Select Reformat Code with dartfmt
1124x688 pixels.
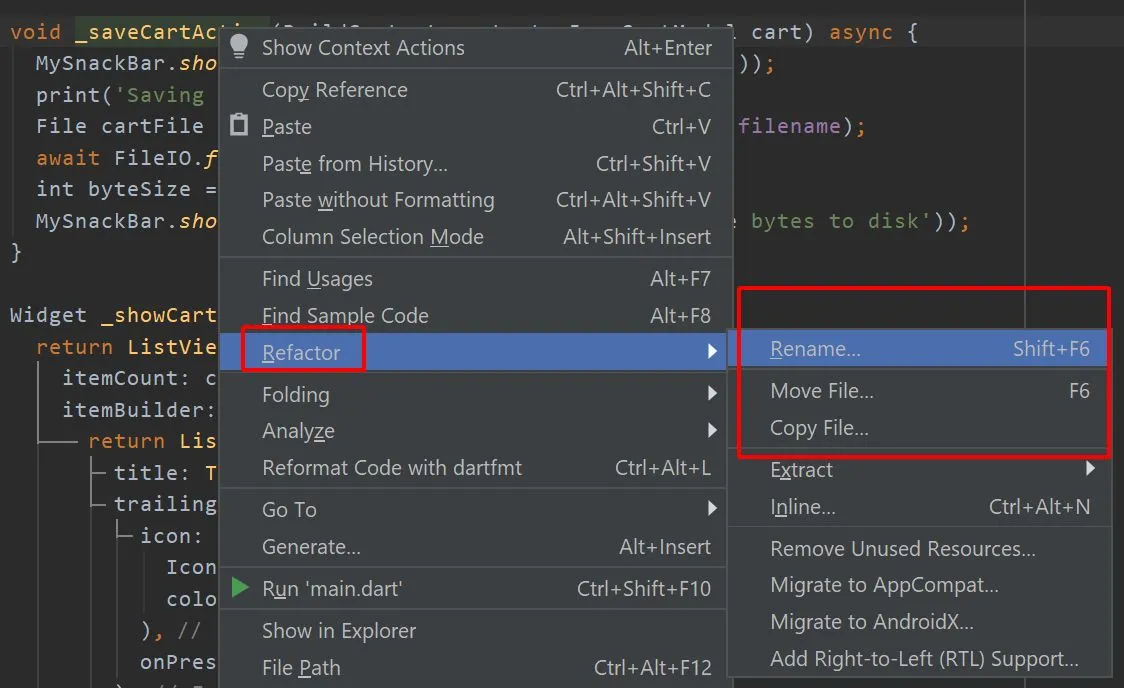[x=392, y=468]
